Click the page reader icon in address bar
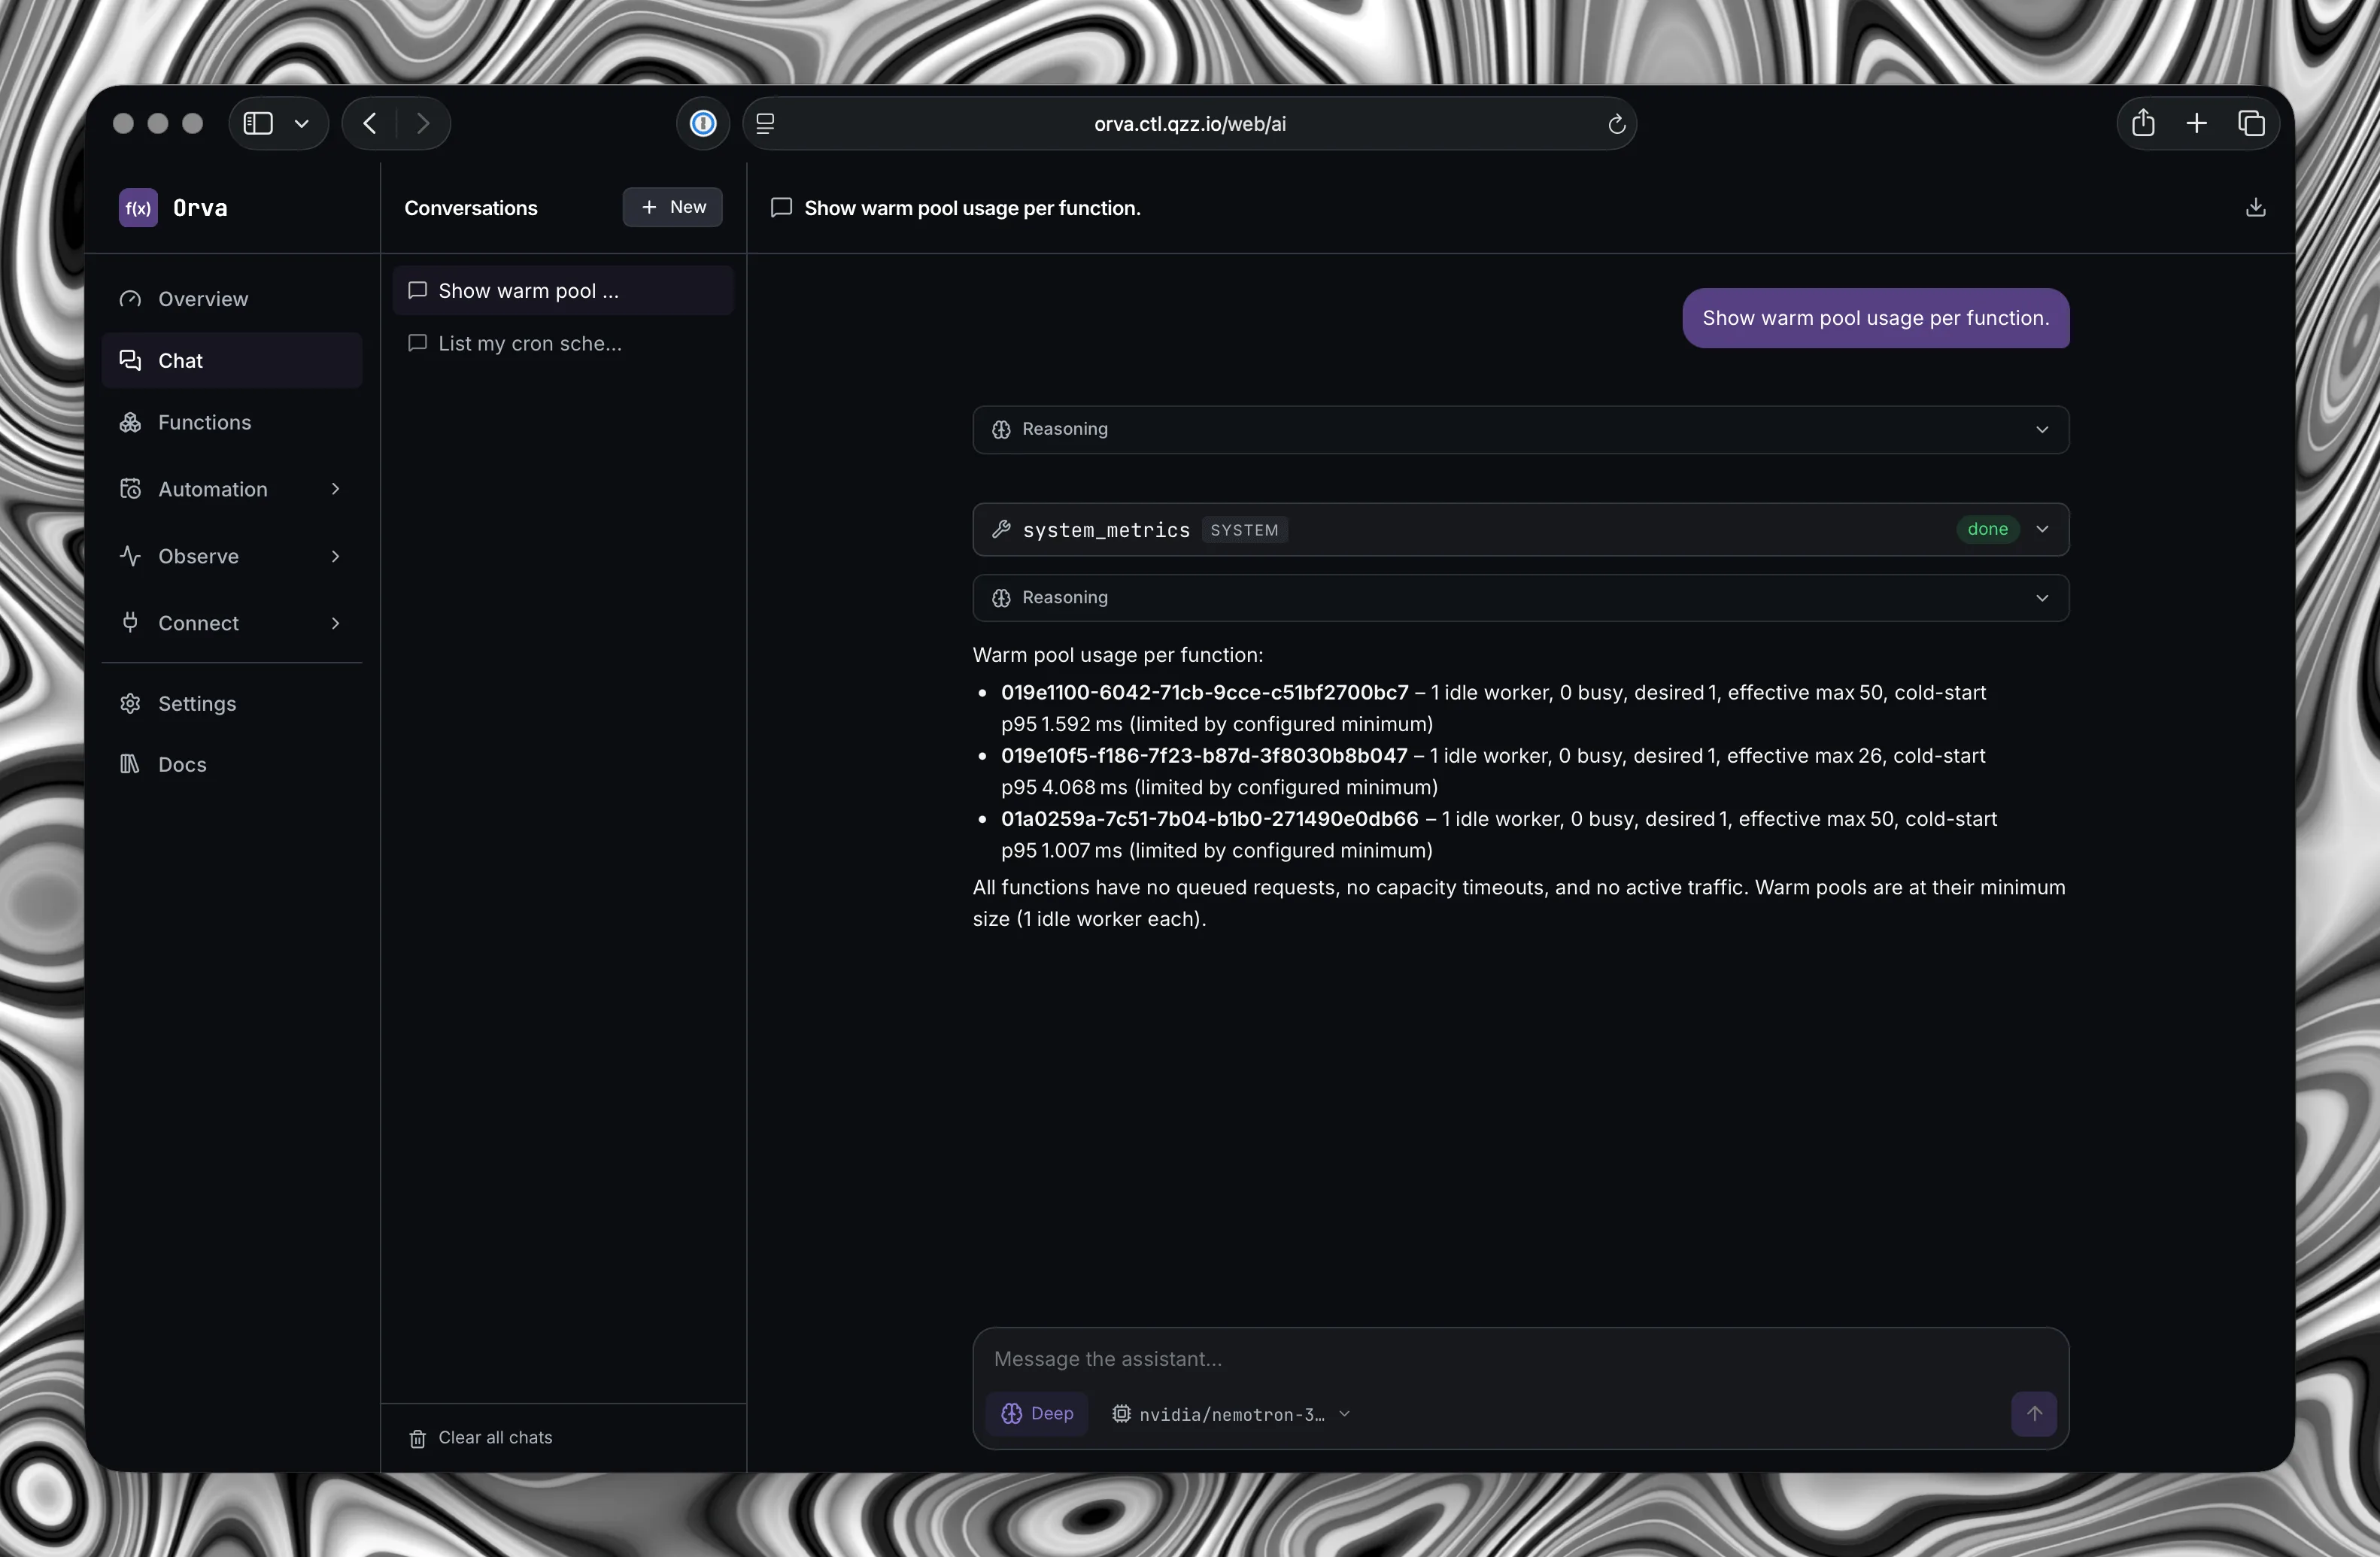Viewport: 2380px width, 1557px height. point(766,124)
